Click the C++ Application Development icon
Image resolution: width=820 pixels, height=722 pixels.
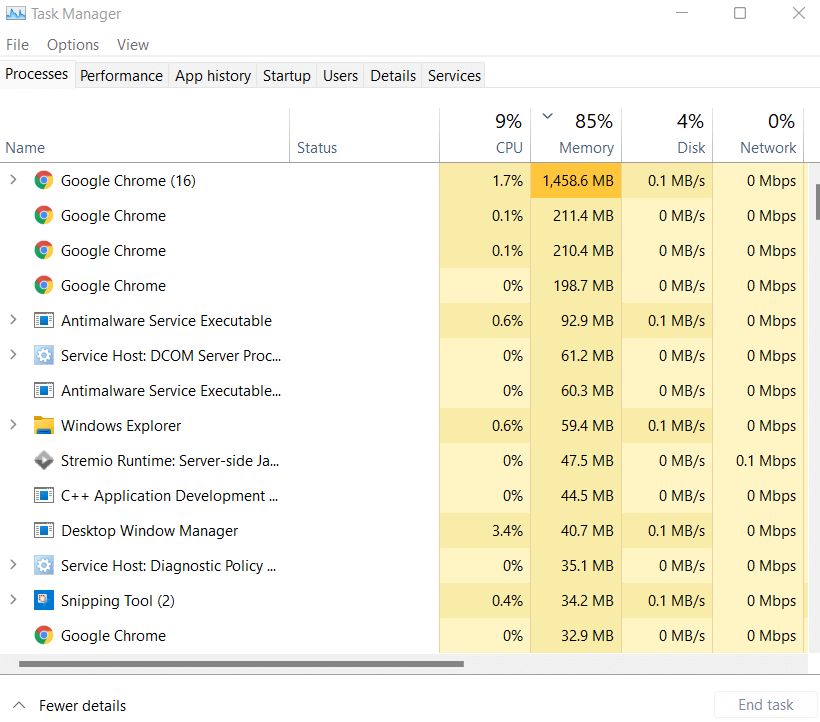click(x=43, y=496)
